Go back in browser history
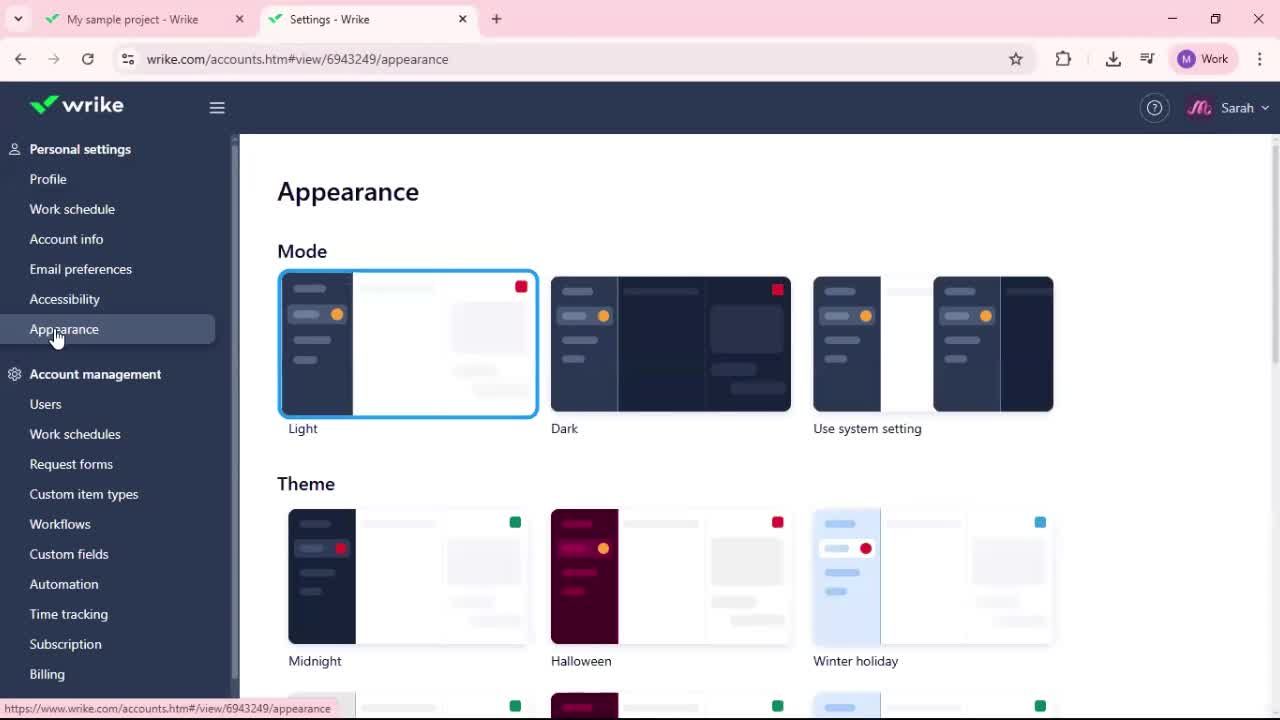This screenshot has height=720, width=1280. pos(20,59)
